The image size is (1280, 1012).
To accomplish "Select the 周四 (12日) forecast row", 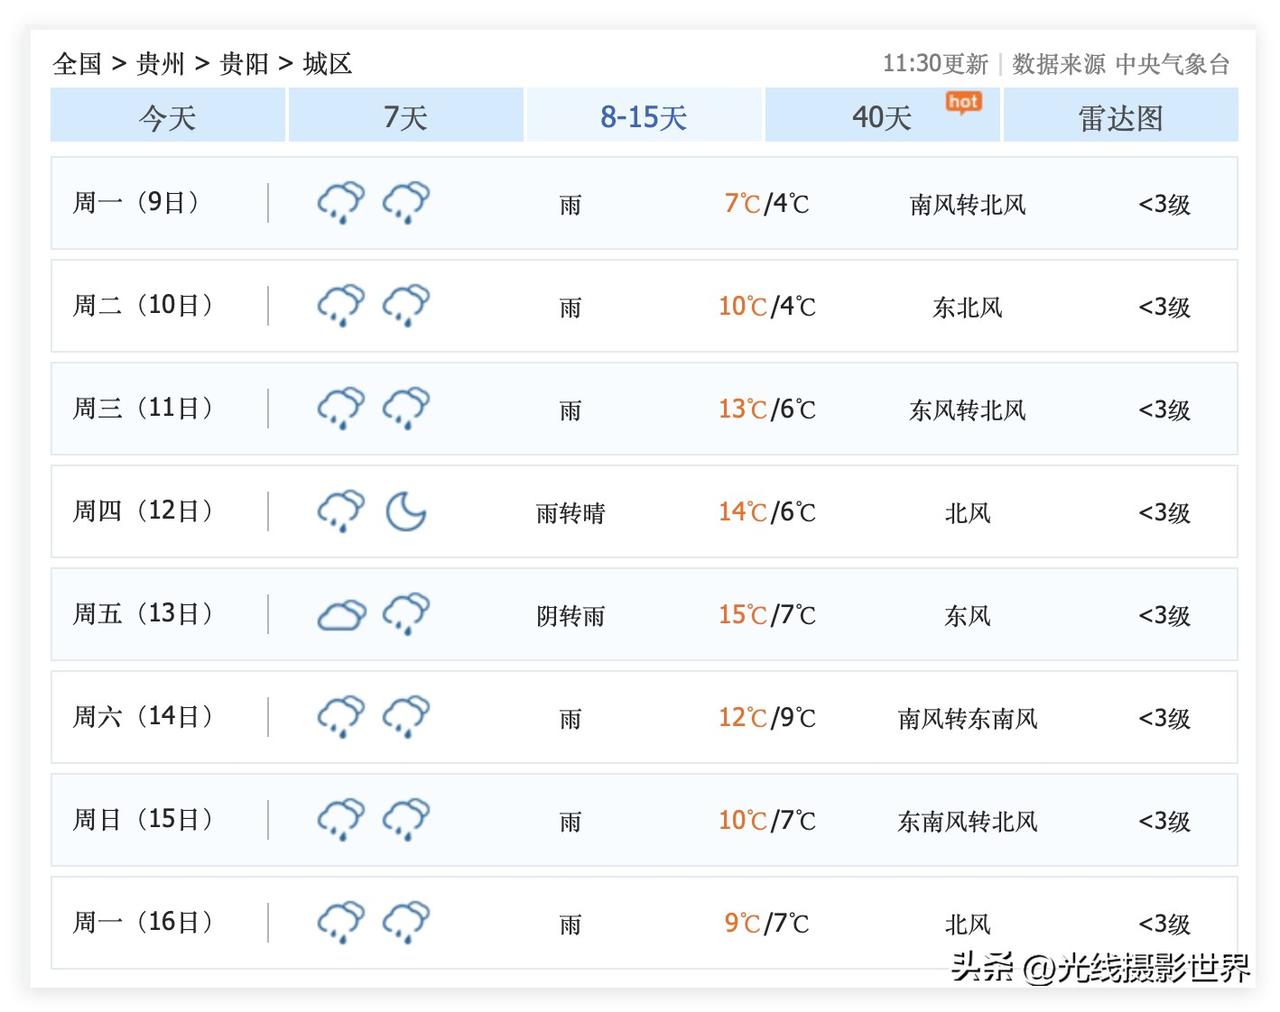I will coord(640,511).
